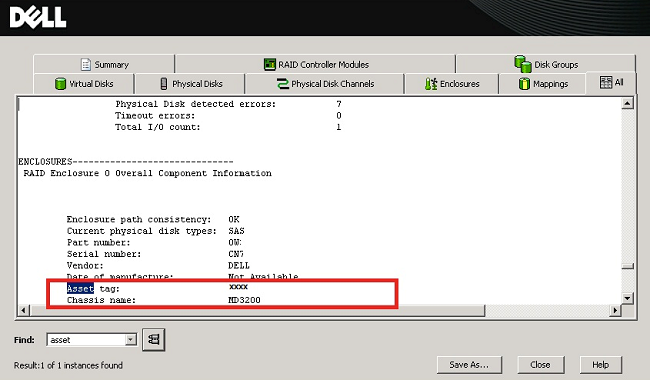Viewport: 650px width, 380px height.
Task: Click the Virtual Disks green cylinder icon
Action: click(x=61, y=84)
